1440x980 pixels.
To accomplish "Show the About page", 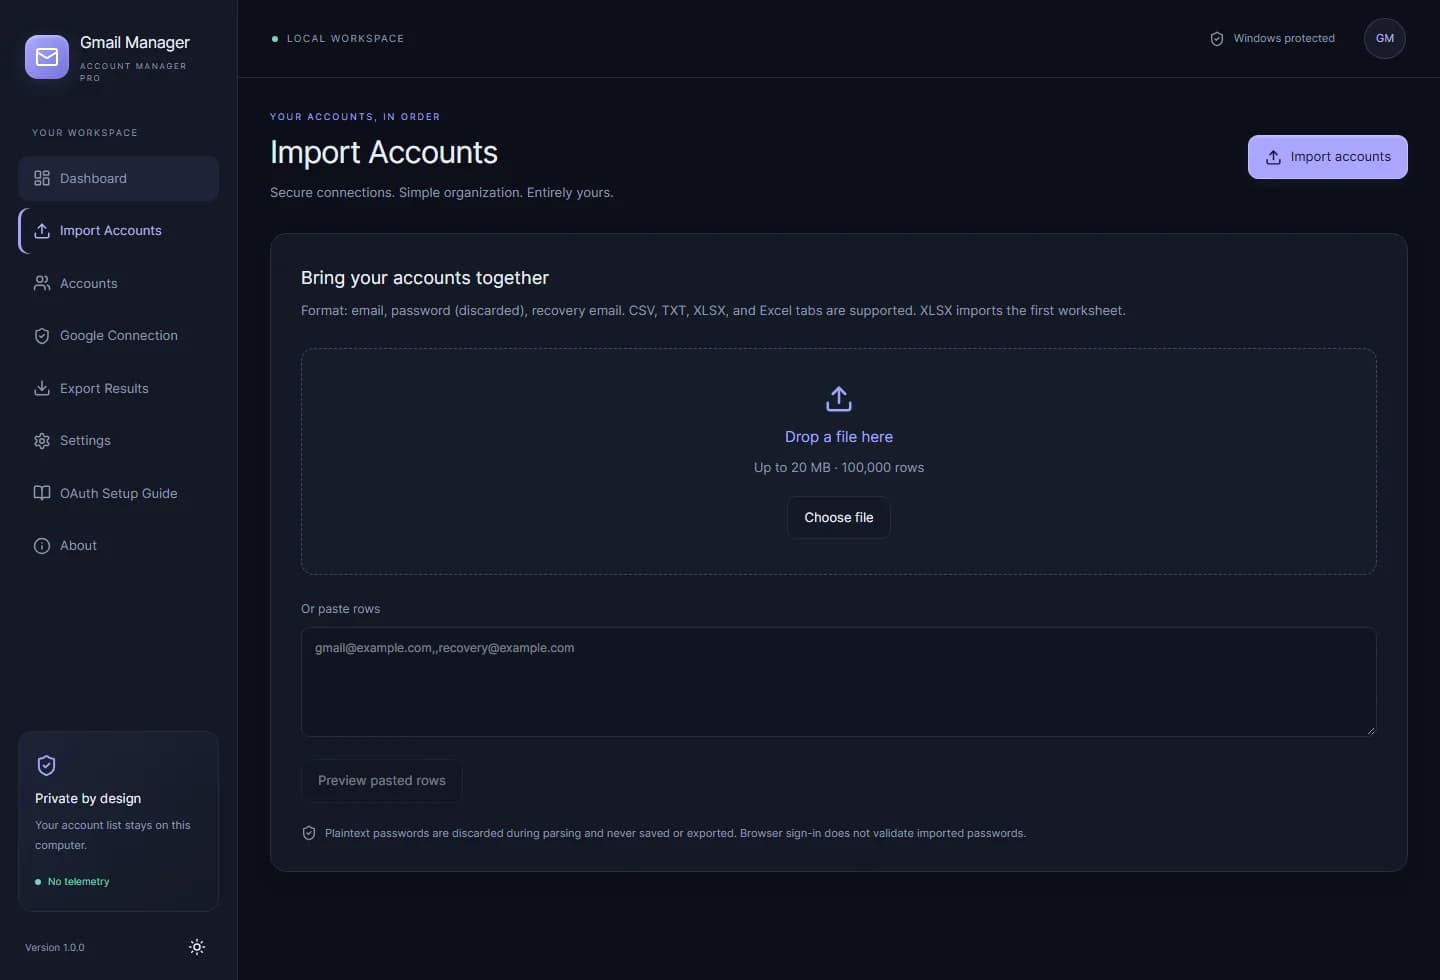I will point(118,546).
